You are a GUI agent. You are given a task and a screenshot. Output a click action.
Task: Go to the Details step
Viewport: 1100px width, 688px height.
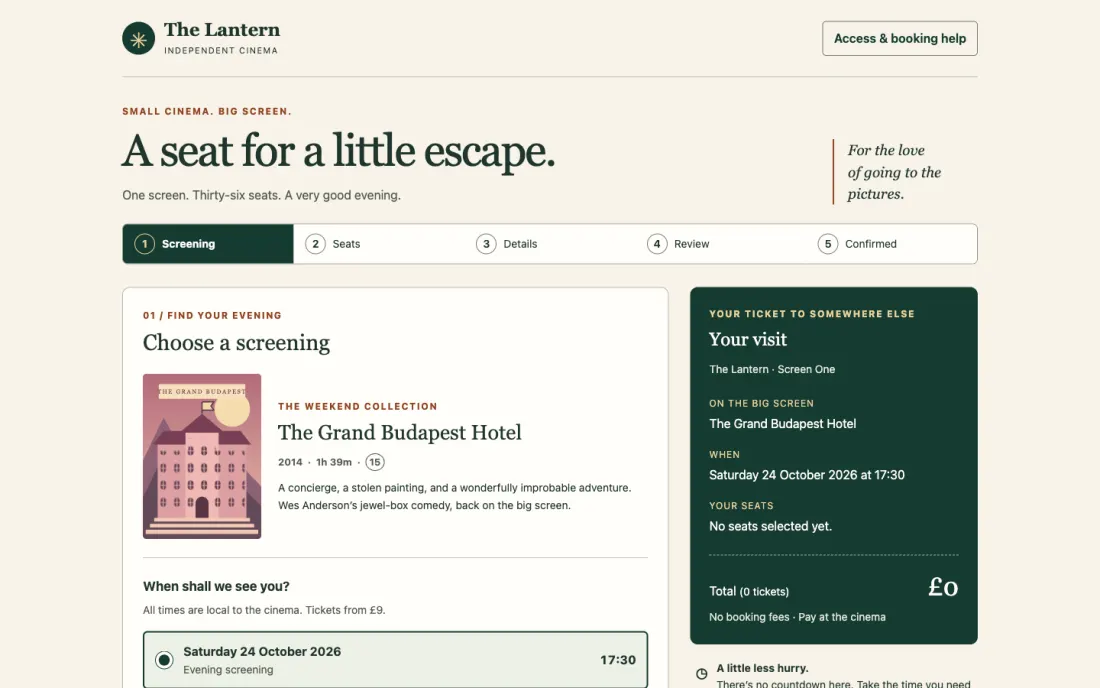[x=550, y=244]
